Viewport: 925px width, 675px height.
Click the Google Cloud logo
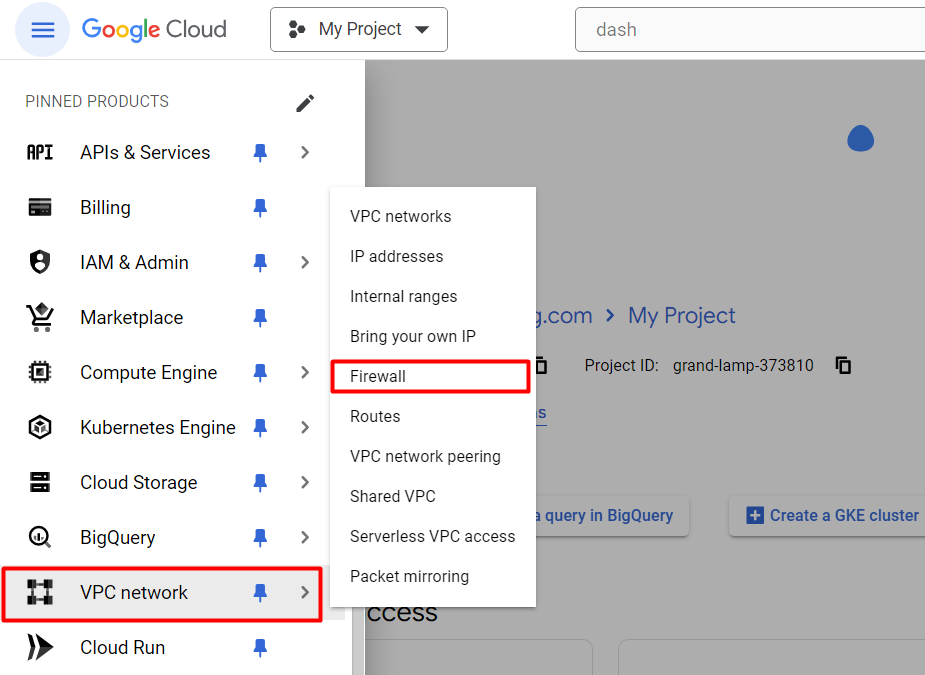click(x=154, y=30)
